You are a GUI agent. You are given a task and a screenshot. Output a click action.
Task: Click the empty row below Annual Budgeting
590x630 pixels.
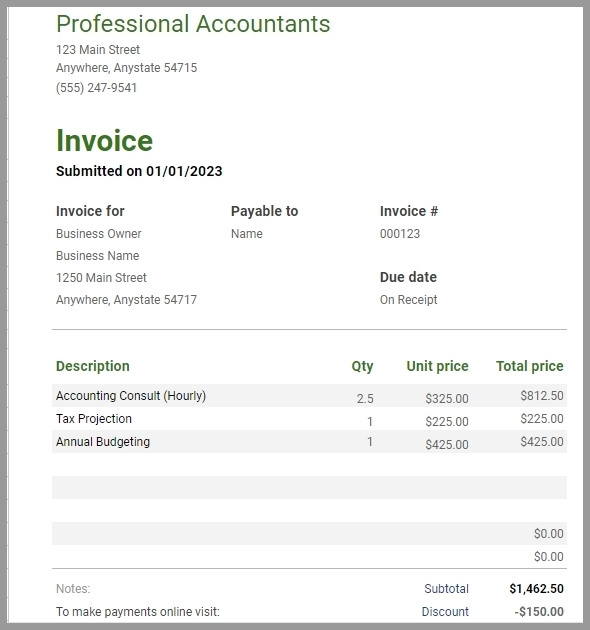[x=309, y=464]
